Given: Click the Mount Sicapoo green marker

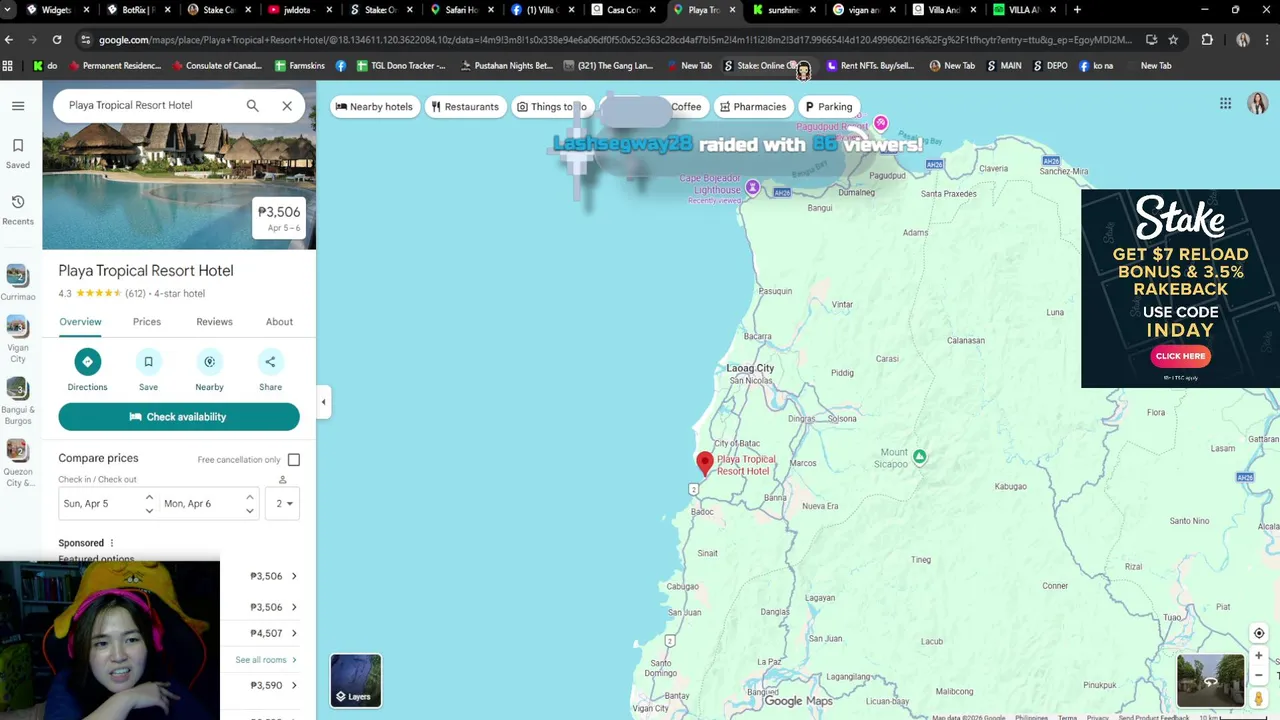Looking at the screenshot, I should 919,457.
